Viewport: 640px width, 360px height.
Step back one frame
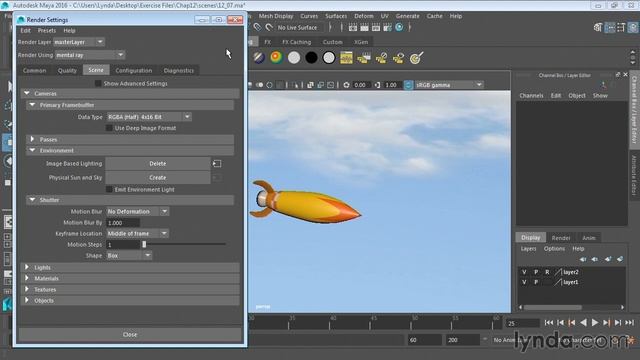coord(560,322)
